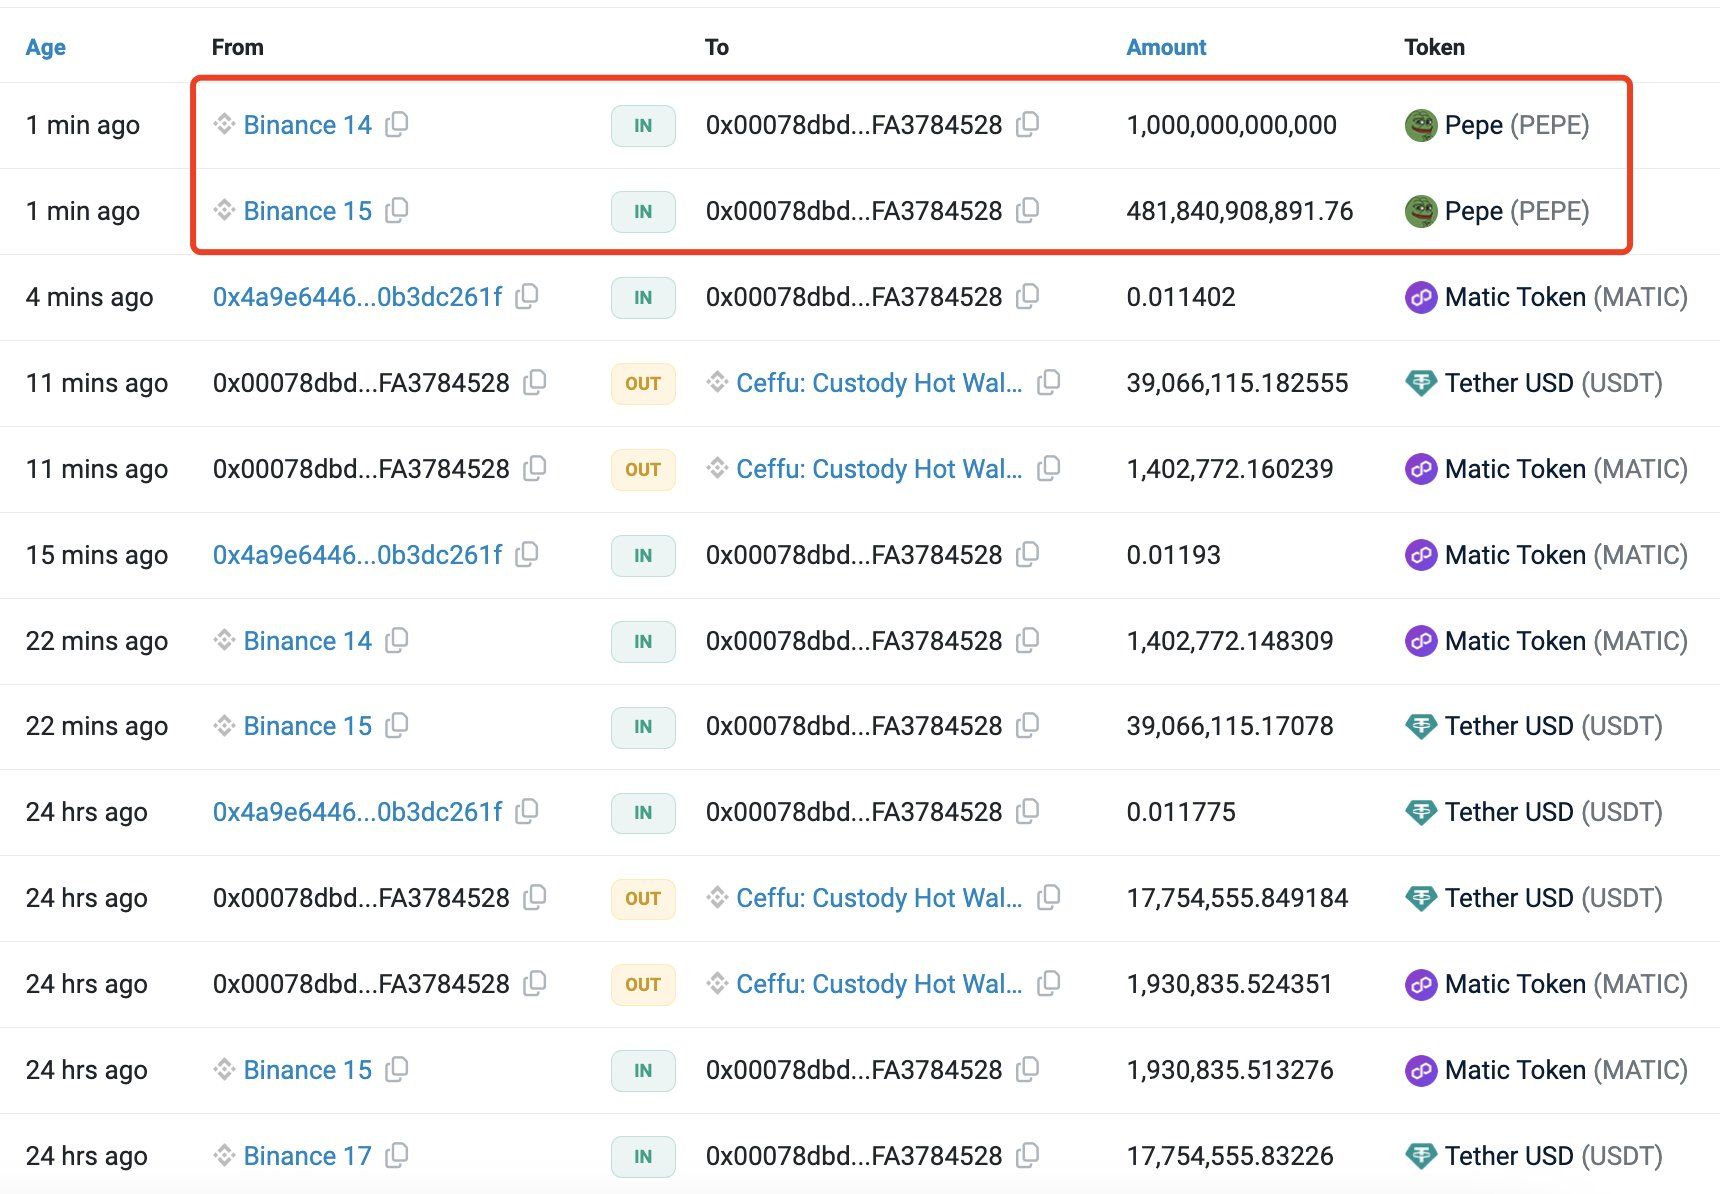1720x1194 pixels.
Task: Sort transfers by the Amount column header
Action: pos(1166,47)
